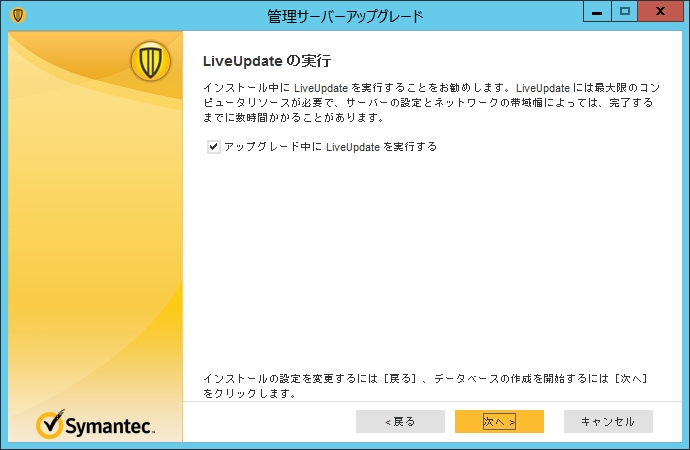This screenshot has width=690, height=450.
Task: Click the LiveUpdate recommendation paragraph starting "インストール中に"
Action: tap(432, 102)
